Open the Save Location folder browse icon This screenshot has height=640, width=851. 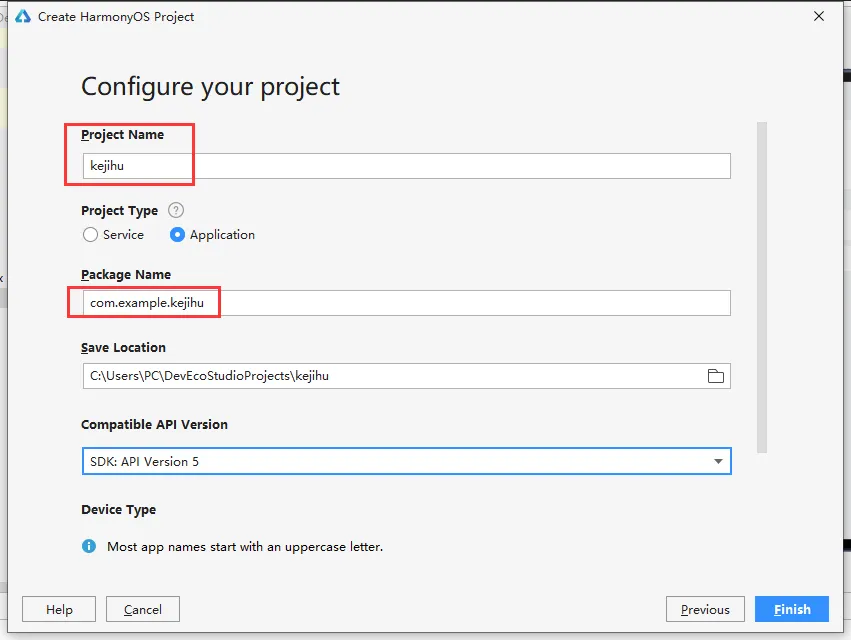(x=715, y=376)
